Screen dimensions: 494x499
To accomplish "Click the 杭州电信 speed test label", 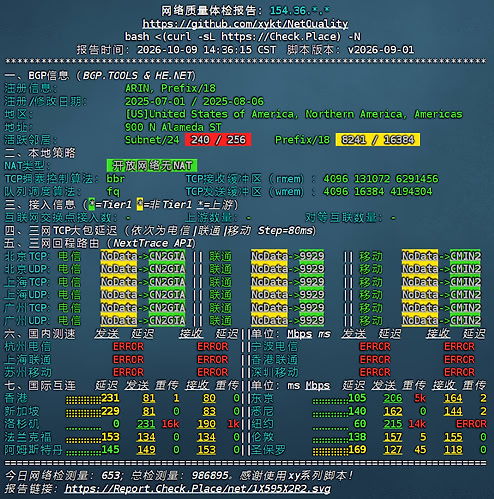I will [28, 346].
